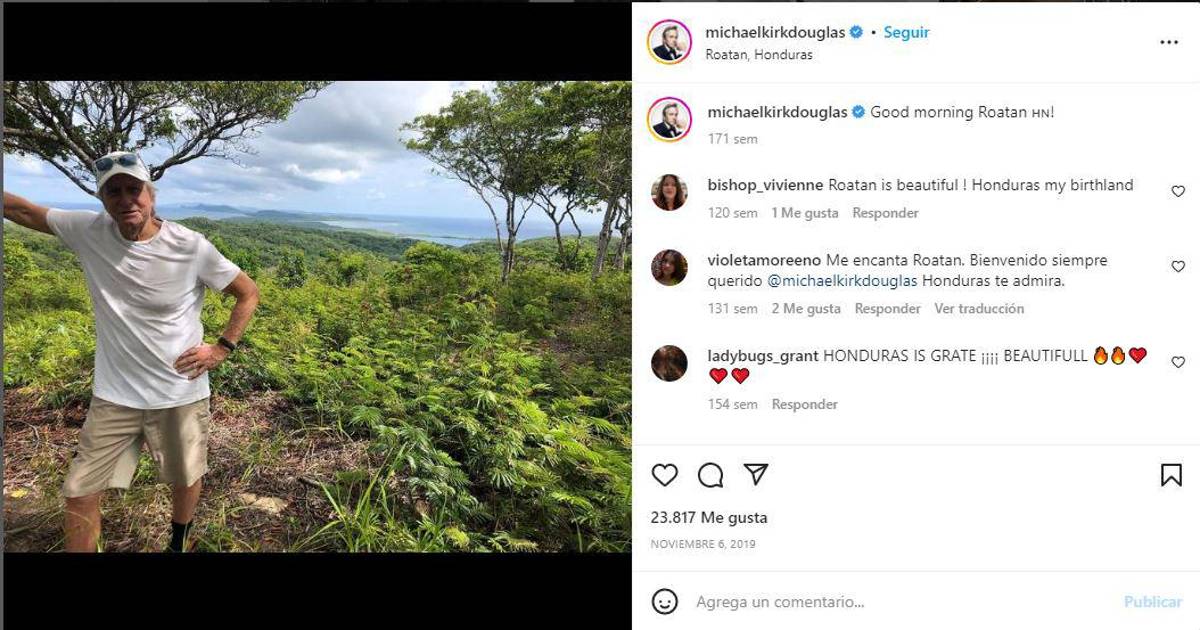The image size is (1200, 630).
Task: Reply to bishop_vivienne's comment
Action: pyautogui.click(x=885, y=213)
